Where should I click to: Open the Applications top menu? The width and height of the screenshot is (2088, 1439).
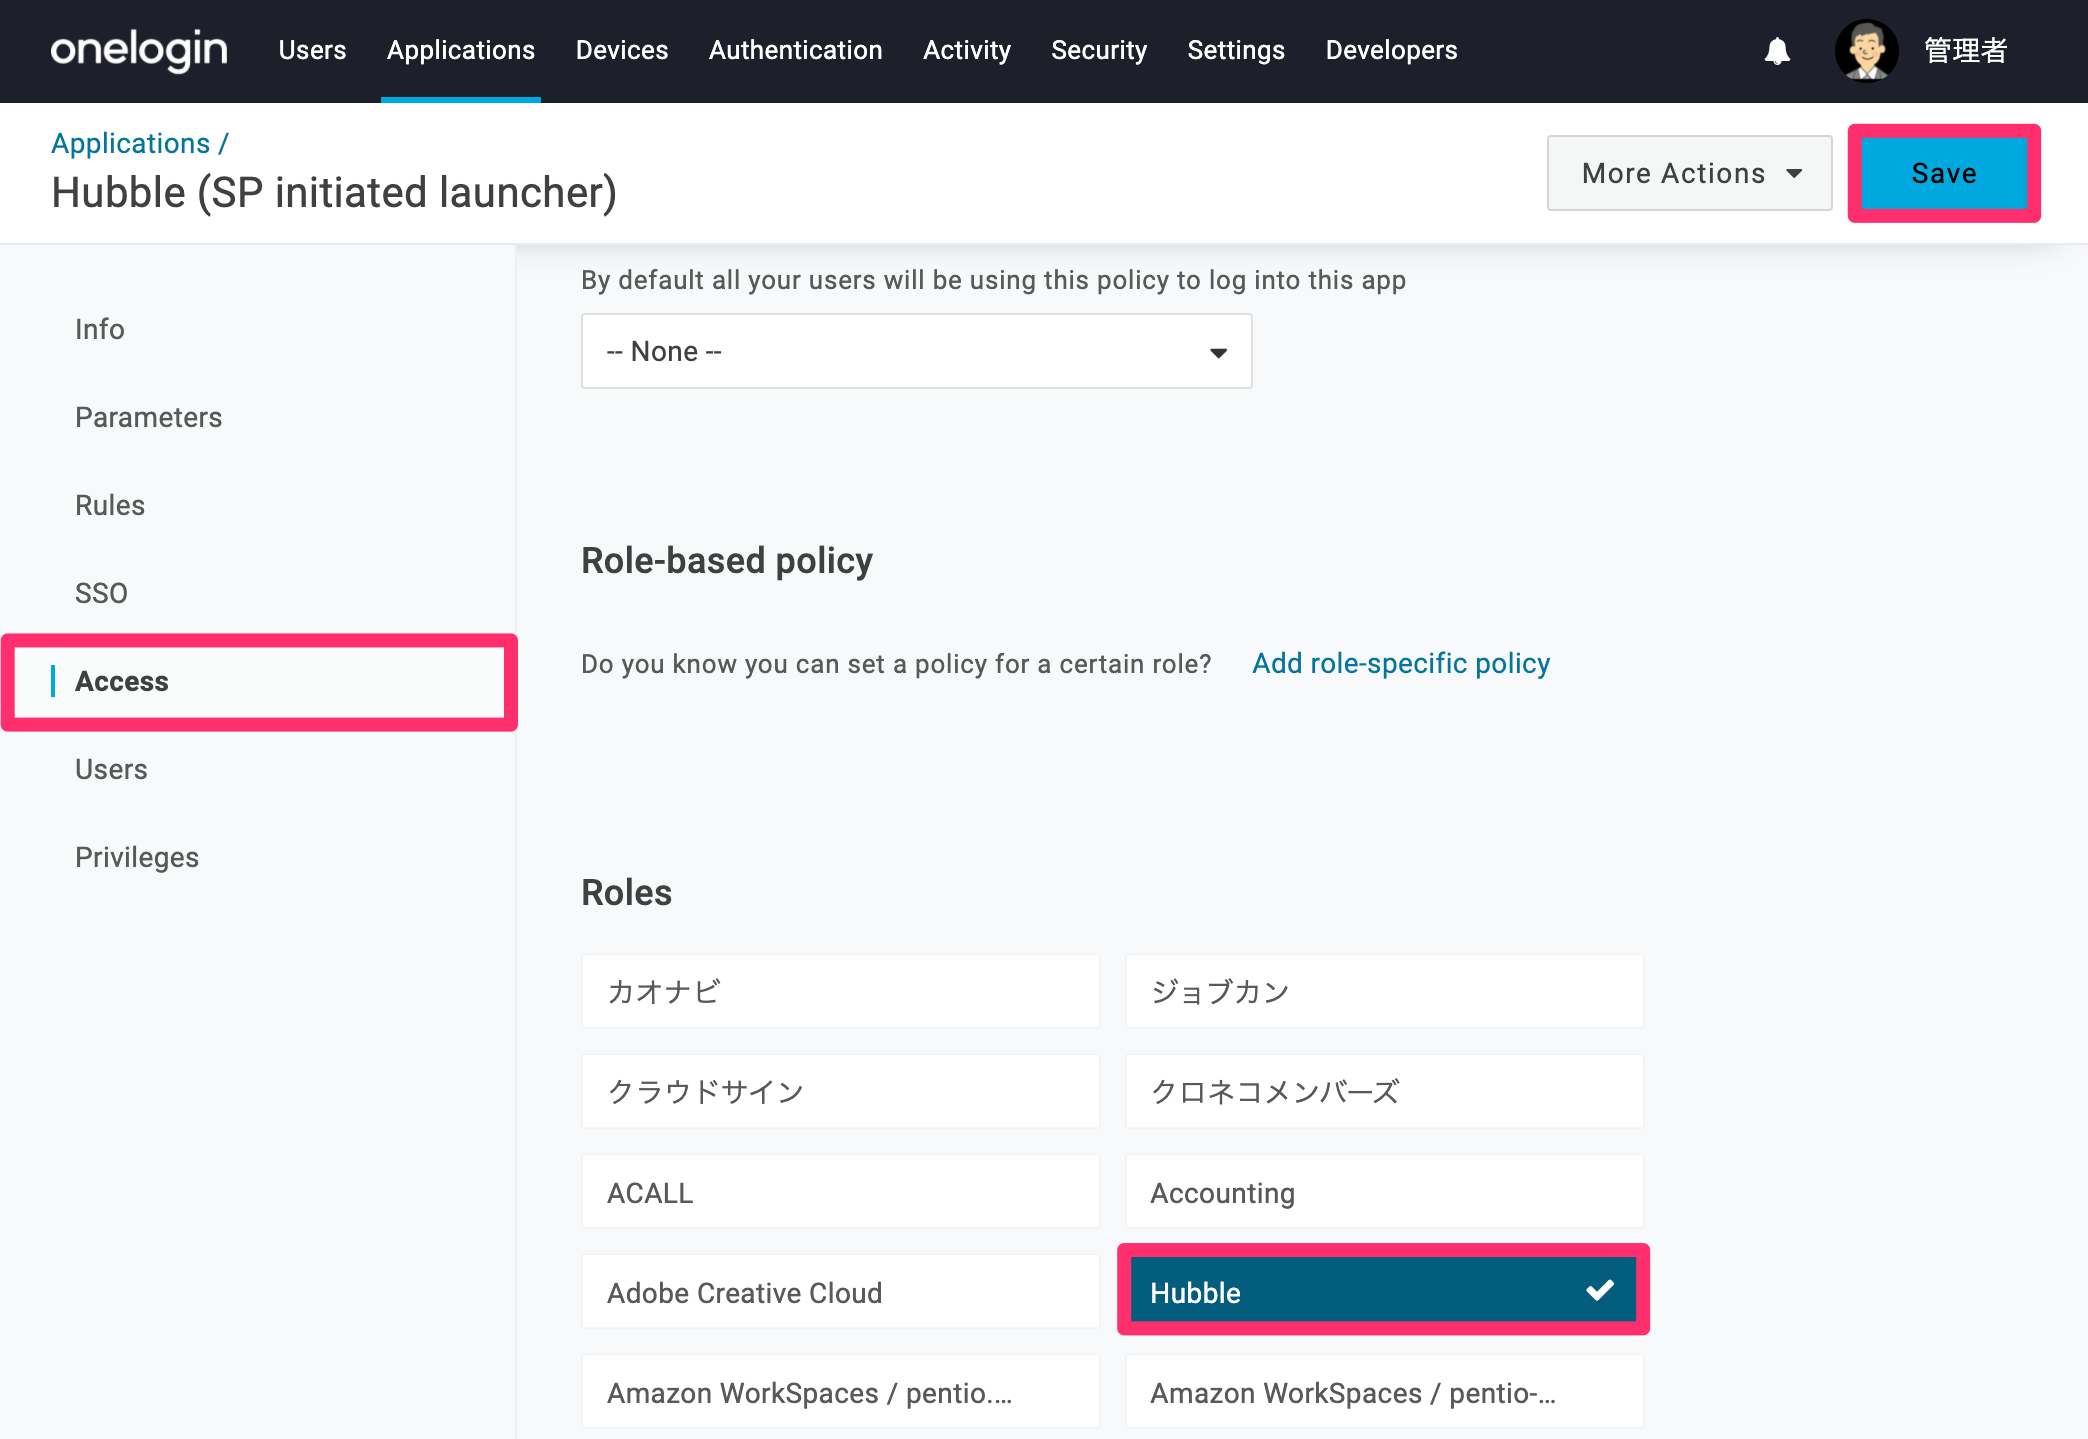point(461,50)
